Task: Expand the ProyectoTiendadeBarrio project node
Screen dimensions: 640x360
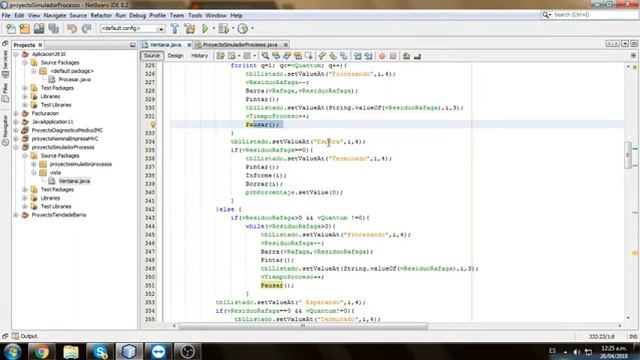Action: (16, 215)
